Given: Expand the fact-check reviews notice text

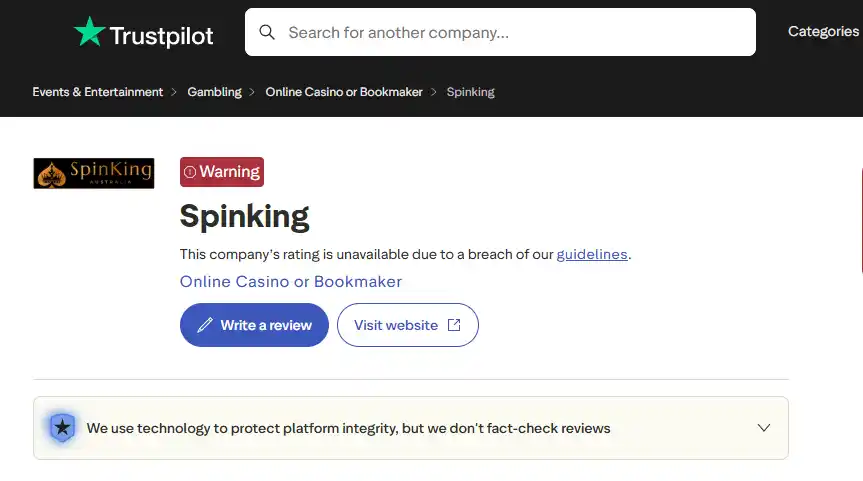Looking at the screenshot, I should click(x=348, y=428).
